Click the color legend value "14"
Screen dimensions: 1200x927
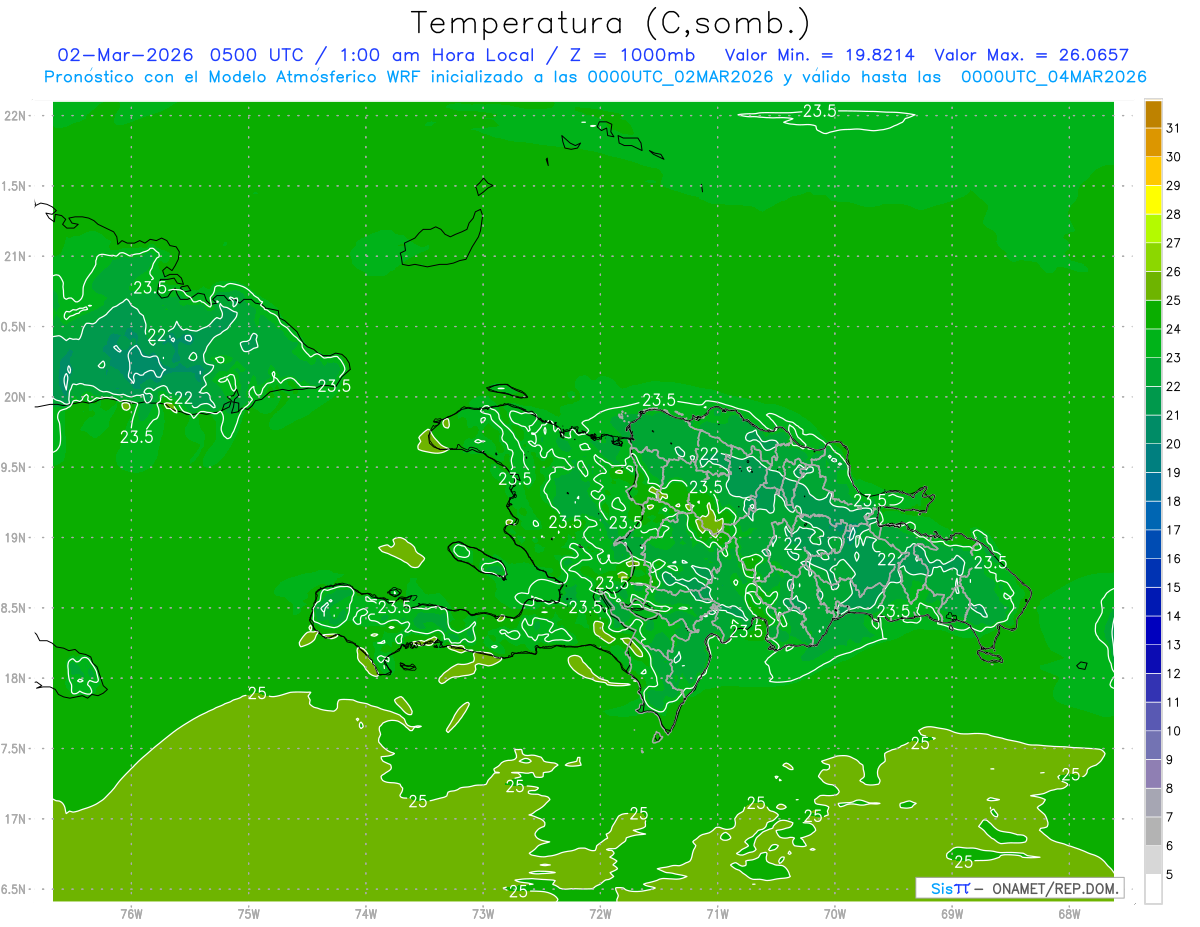[x=1174, y=616]
